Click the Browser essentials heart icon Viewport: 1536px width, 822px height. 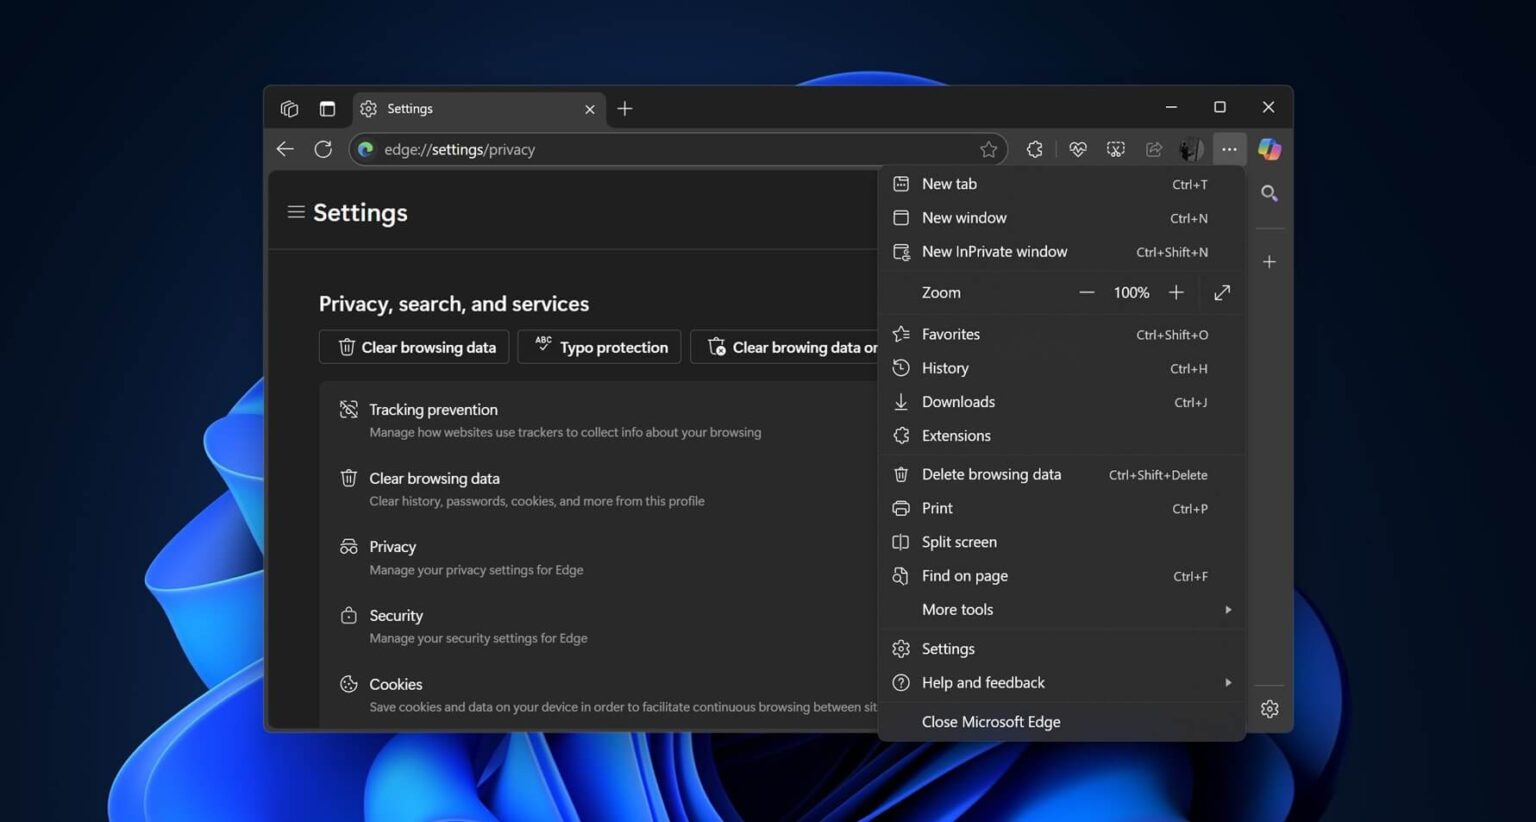tap(1077, 148)
